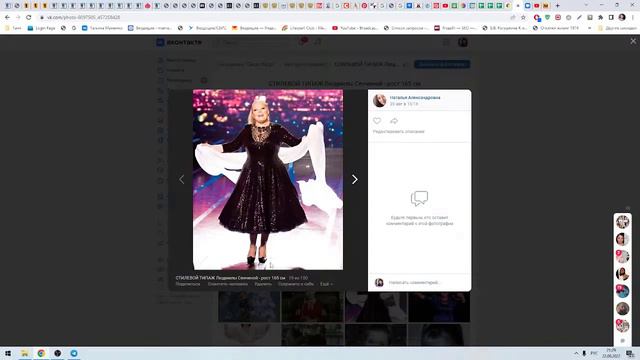Click the author's avatar in photo panel
The image size is (640, 360).
point(380,100)
